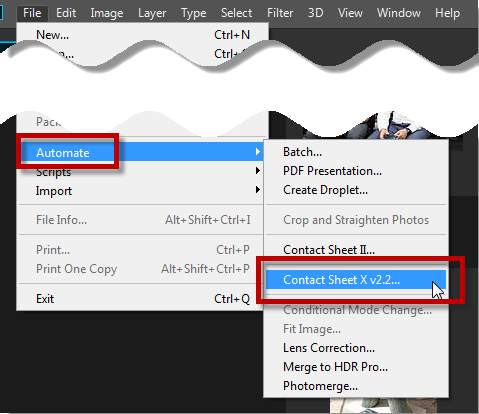Open the Filter menu

280,13
